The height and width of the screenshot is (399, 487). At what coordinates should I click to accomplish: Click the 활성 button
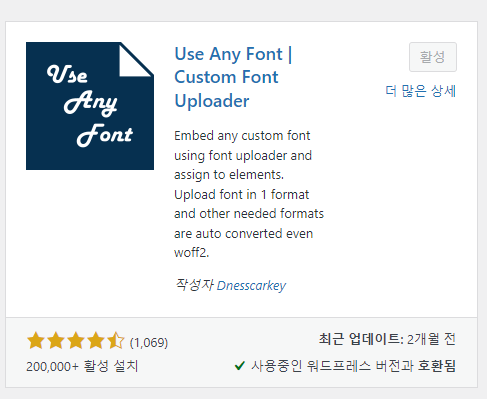[x=433, y=57]
